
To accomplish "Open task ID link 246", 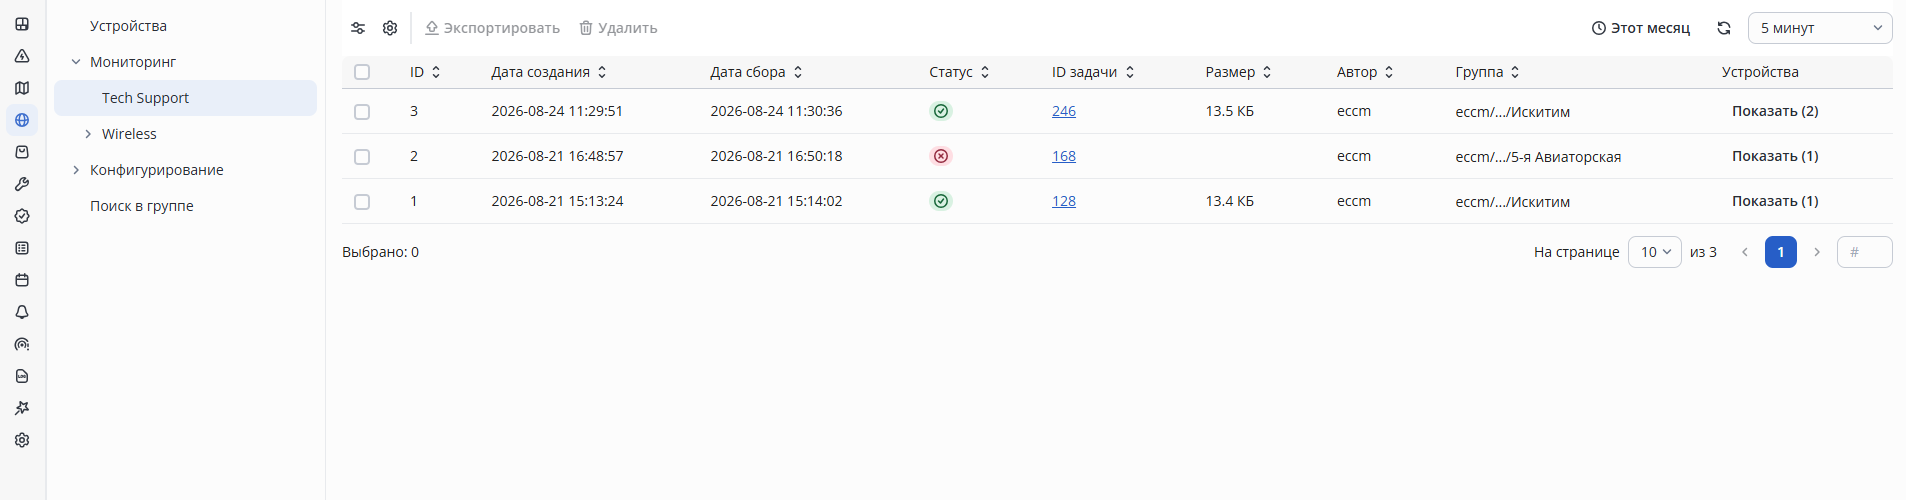I will pos(1064,111).
